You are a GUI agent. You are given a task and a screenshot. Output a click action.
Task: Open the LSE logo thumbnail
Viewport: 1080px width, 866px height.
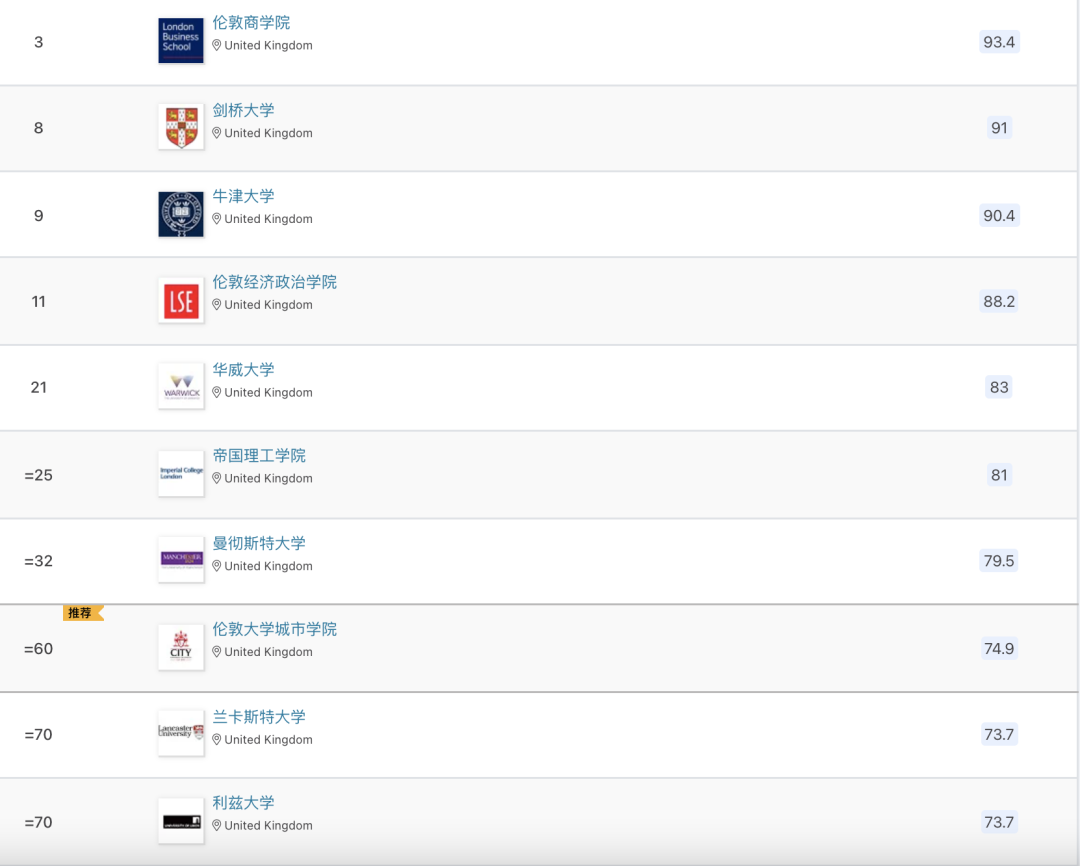[180, 299]
